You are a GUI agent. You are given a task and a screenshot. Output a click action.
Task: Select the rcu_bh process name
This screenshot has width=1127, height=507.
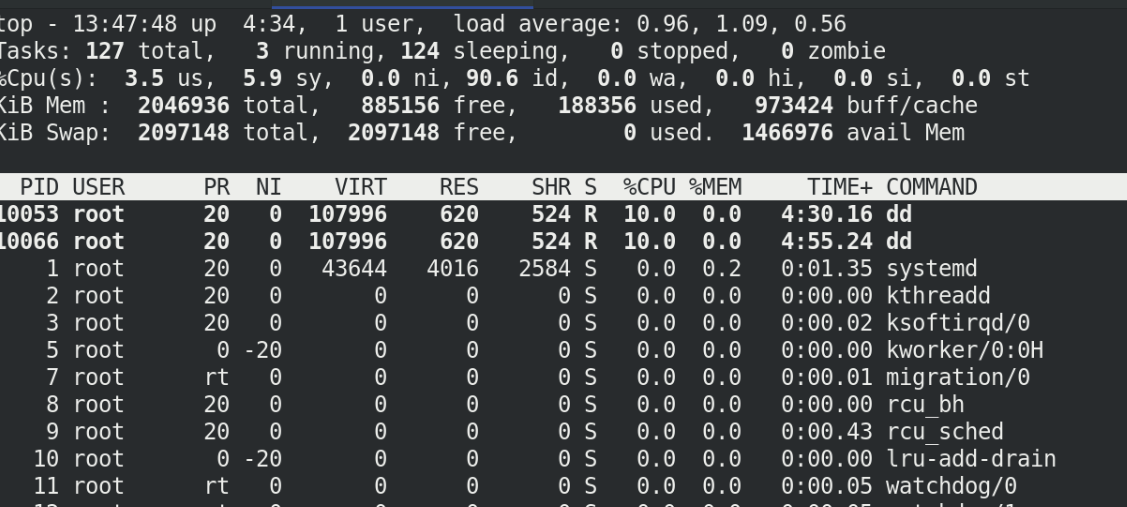pos(925,405)
